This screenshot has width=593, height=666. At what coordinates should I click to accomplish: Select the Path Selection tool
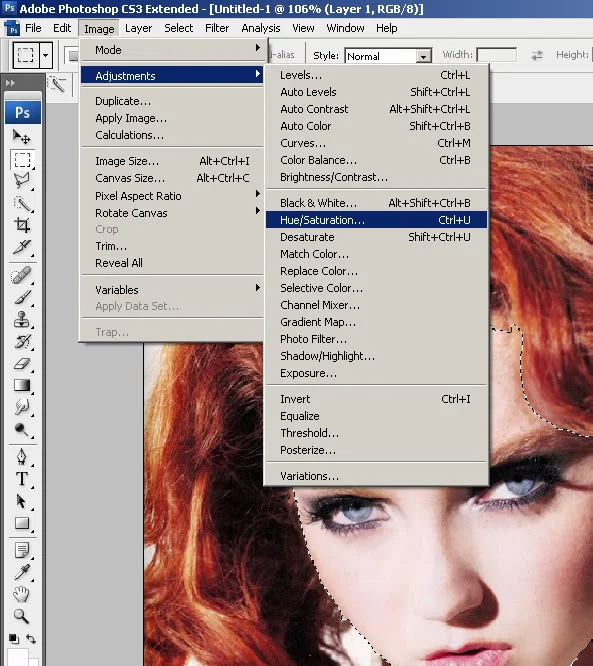coord(22,501)
